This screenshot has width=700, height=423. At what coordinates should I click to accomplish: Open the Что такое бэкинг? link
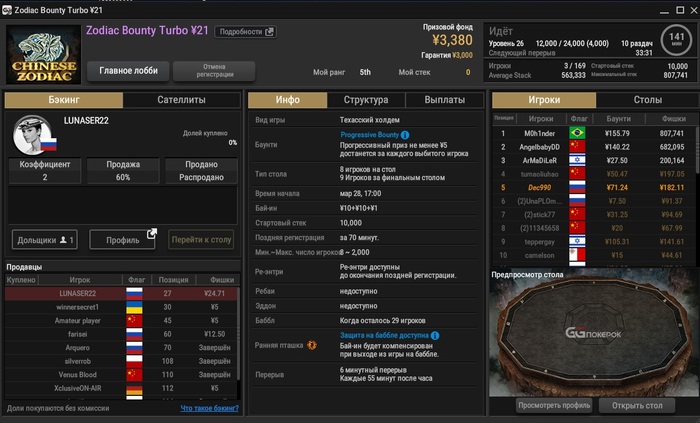209,408
